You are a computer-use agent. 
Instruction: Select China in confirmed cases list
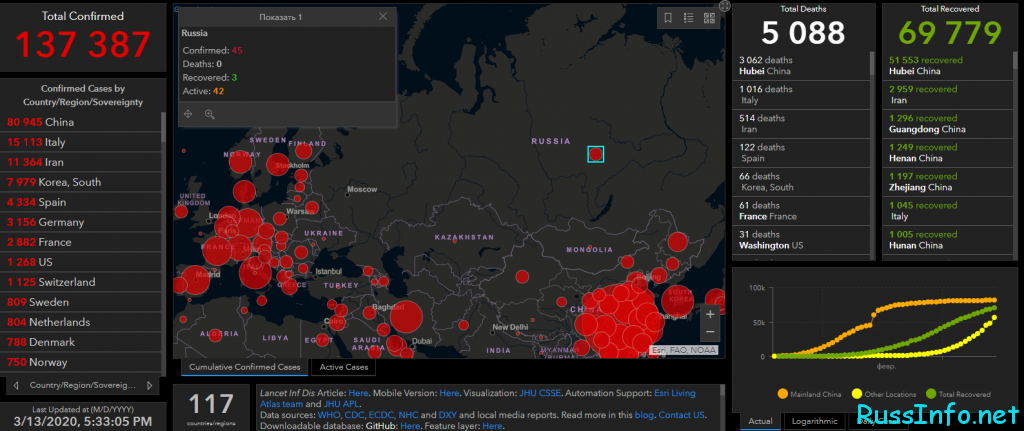point(81,122)
